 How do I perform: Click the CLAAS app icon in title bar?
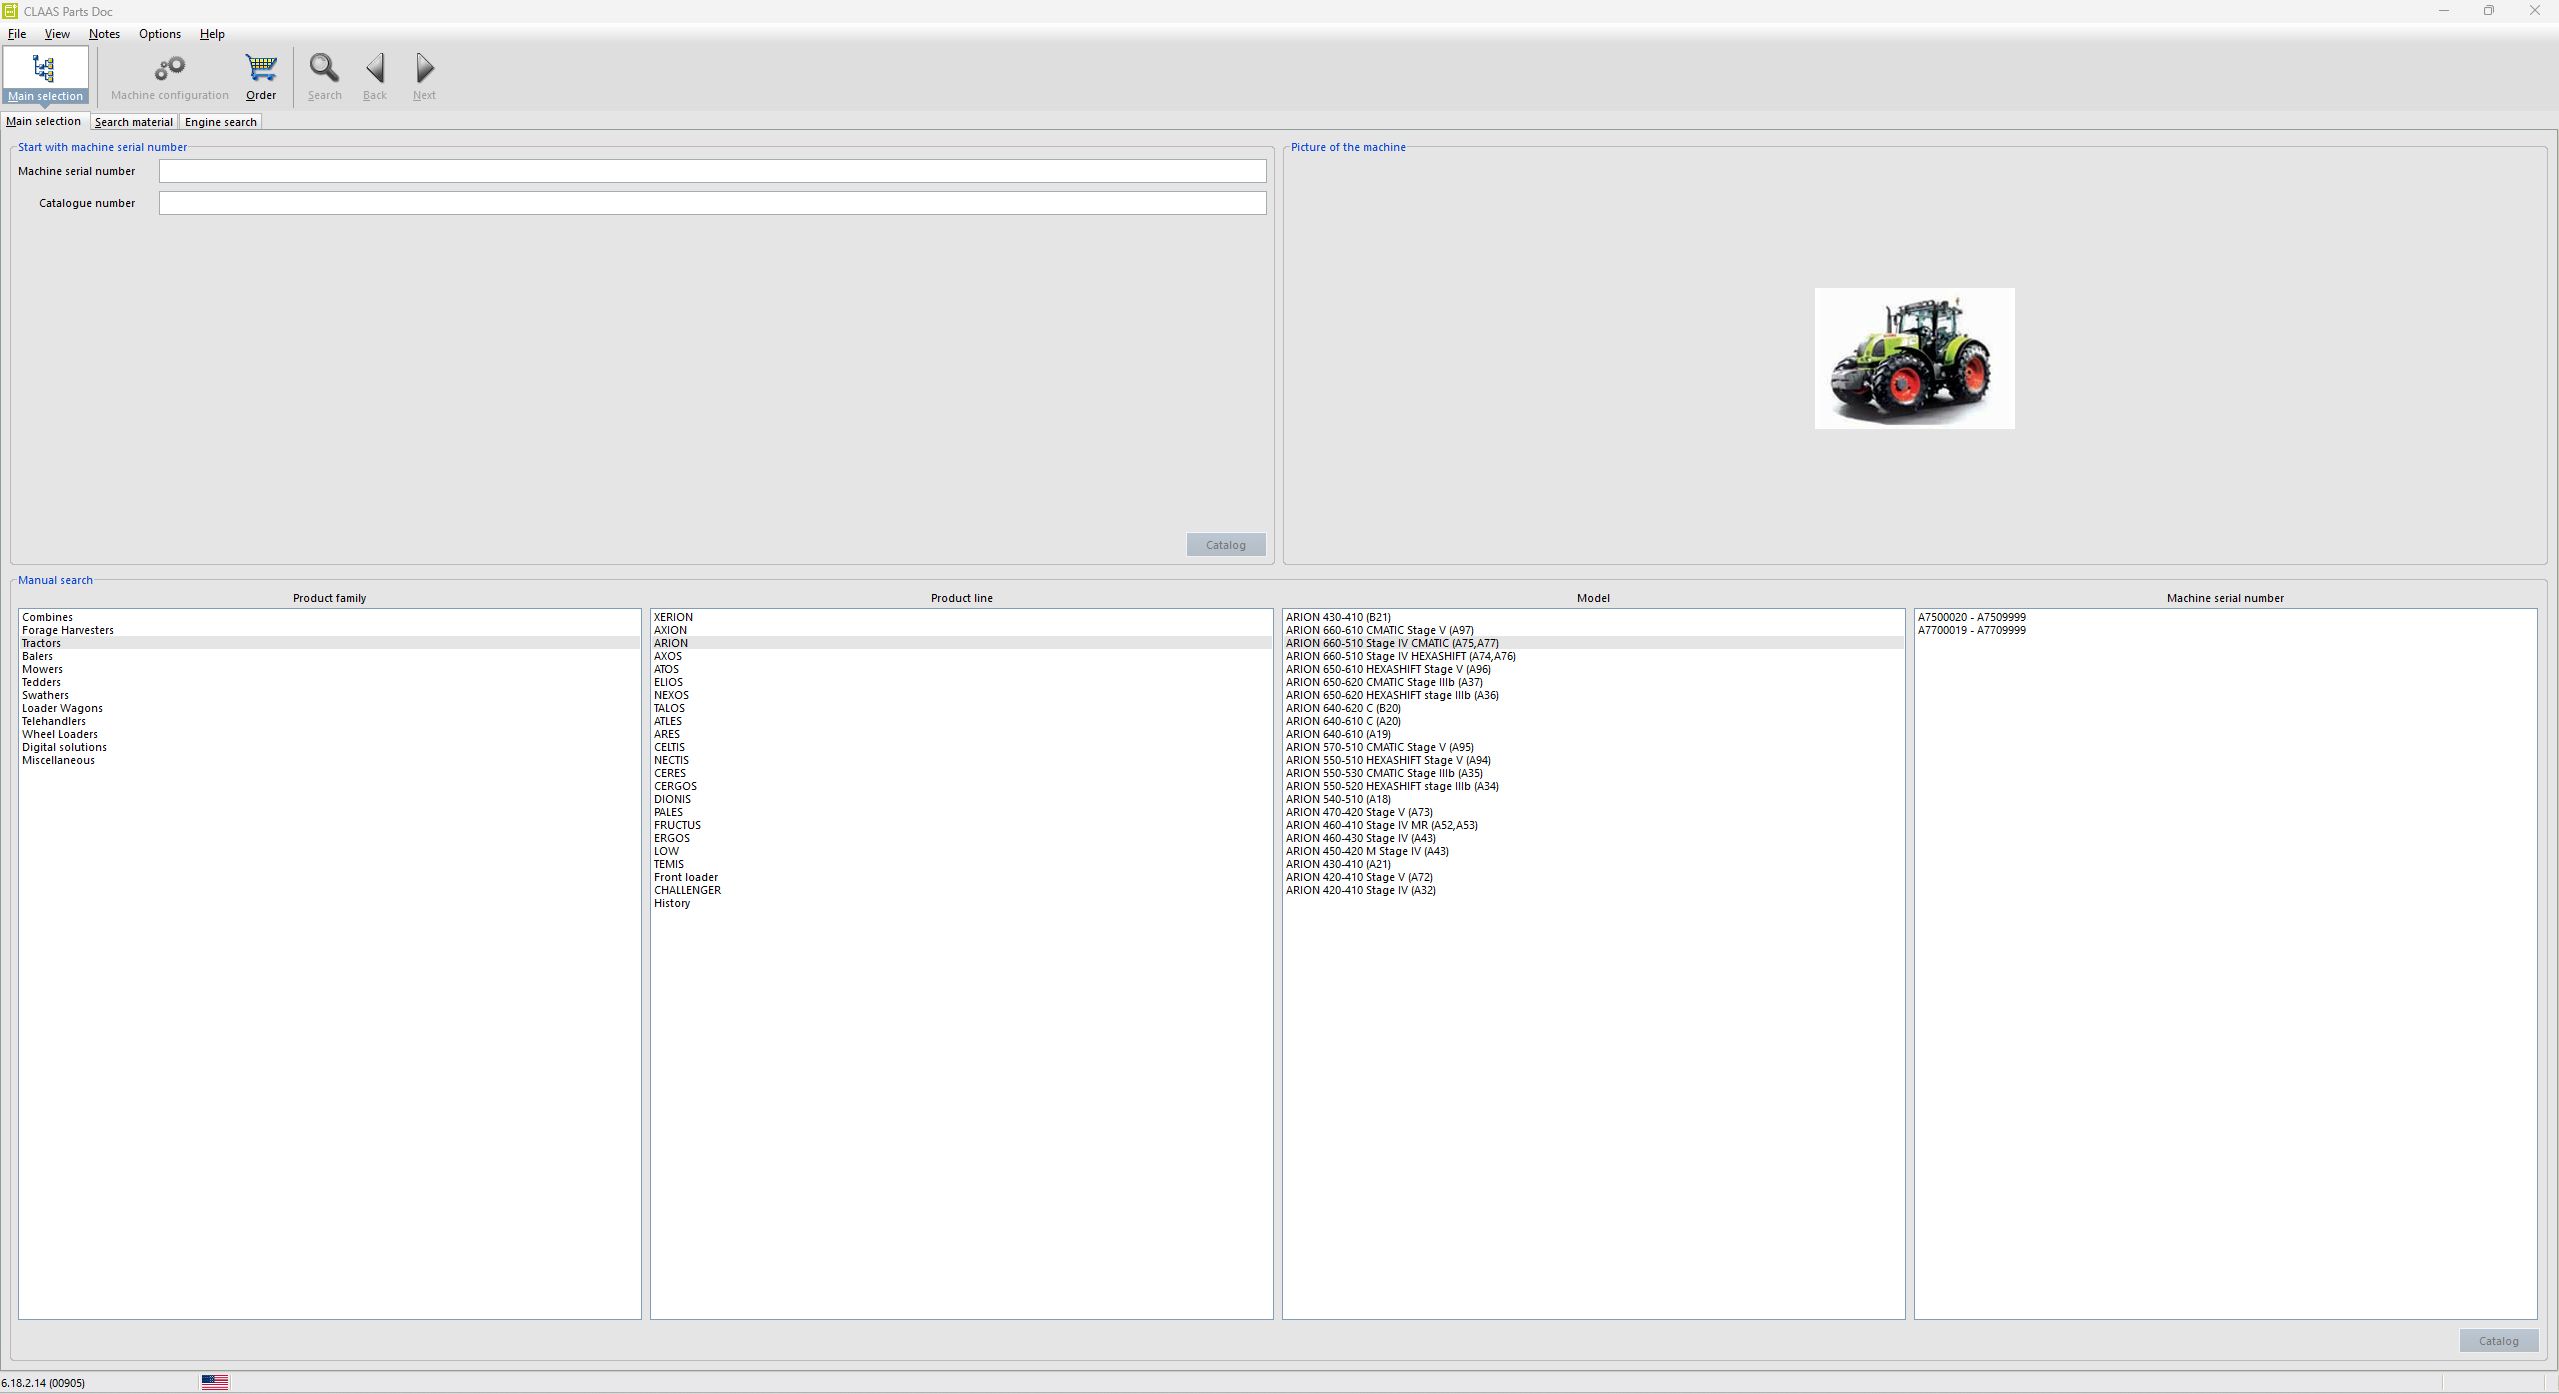(11, 11)
